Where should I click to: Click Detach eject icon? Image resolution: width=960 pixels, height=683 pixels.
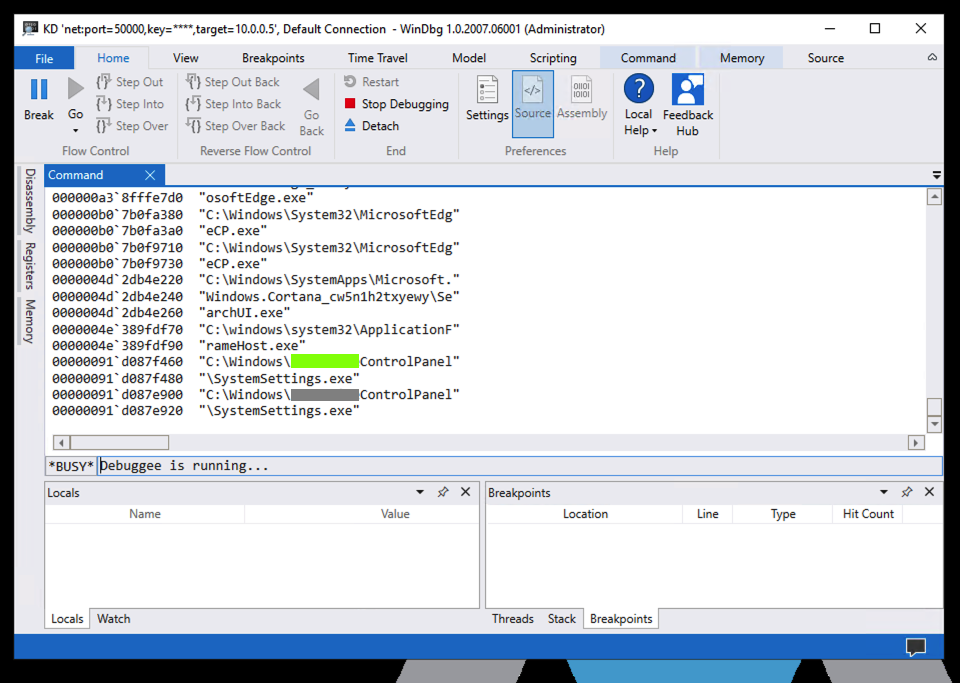pos(350,125)
